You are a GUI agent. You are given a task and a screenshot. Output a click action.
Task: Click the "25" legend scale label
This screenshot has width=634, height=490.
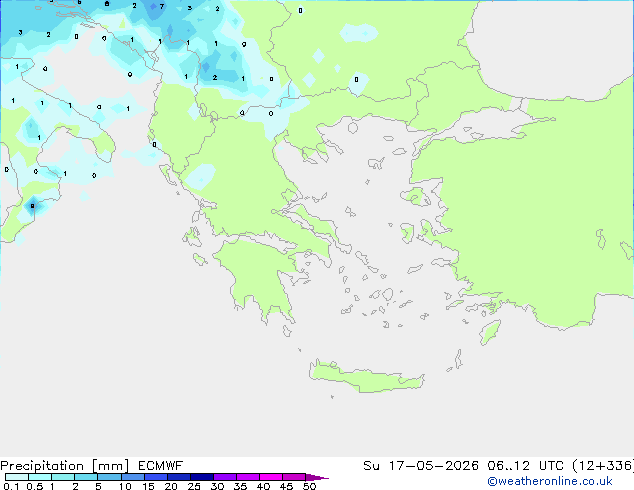pos(194,486)
